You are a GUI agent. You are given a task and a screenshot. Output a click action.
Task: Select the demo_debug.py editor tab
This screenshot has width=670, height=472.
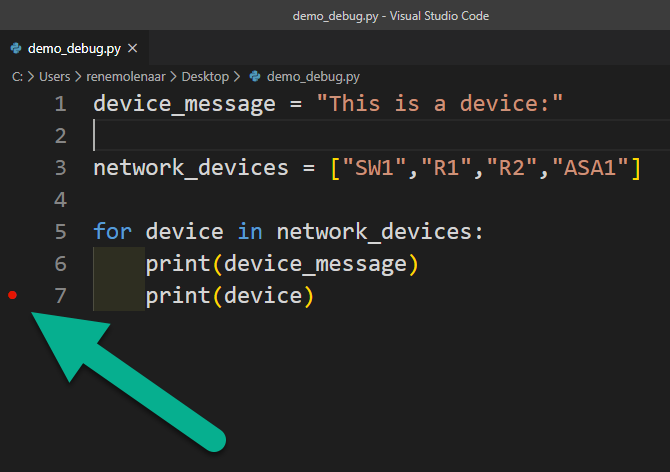point(74,48)
